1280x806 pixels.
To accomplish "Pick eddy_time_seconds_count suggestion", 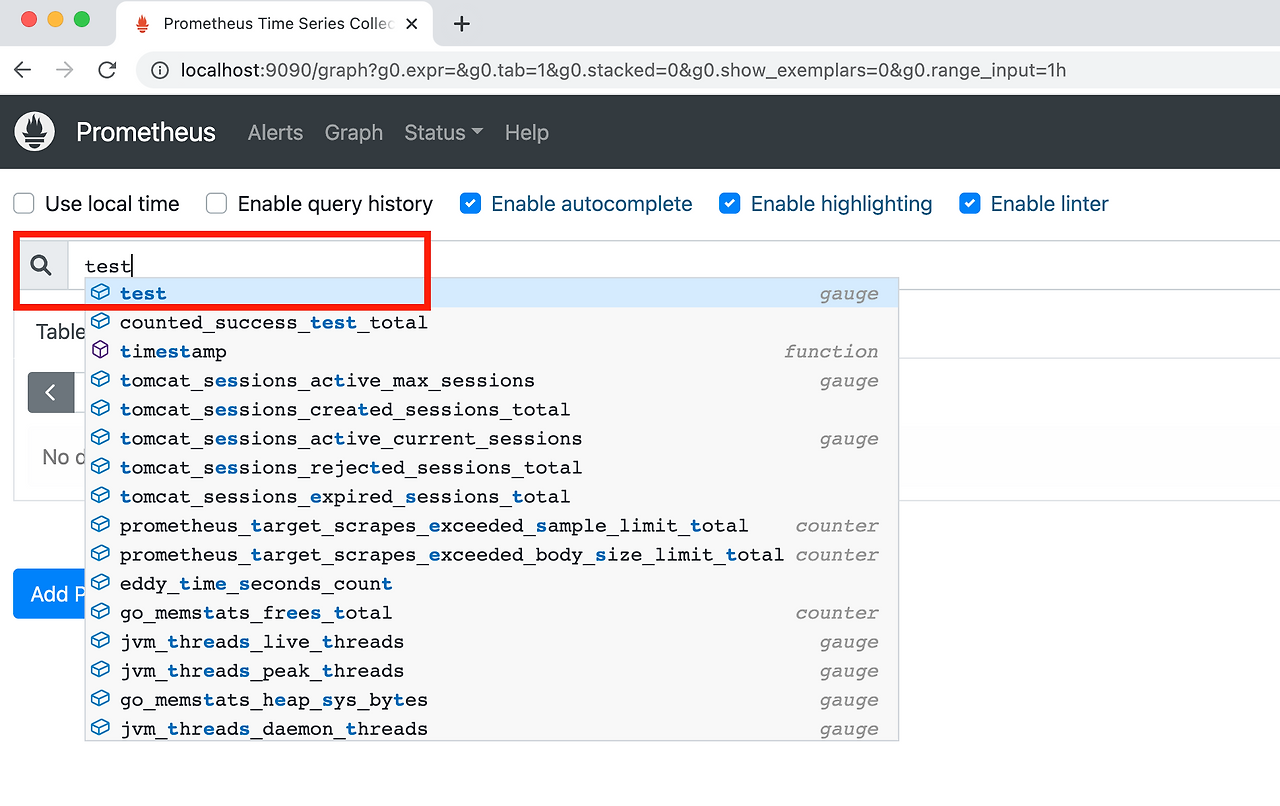I will [491, 583].
